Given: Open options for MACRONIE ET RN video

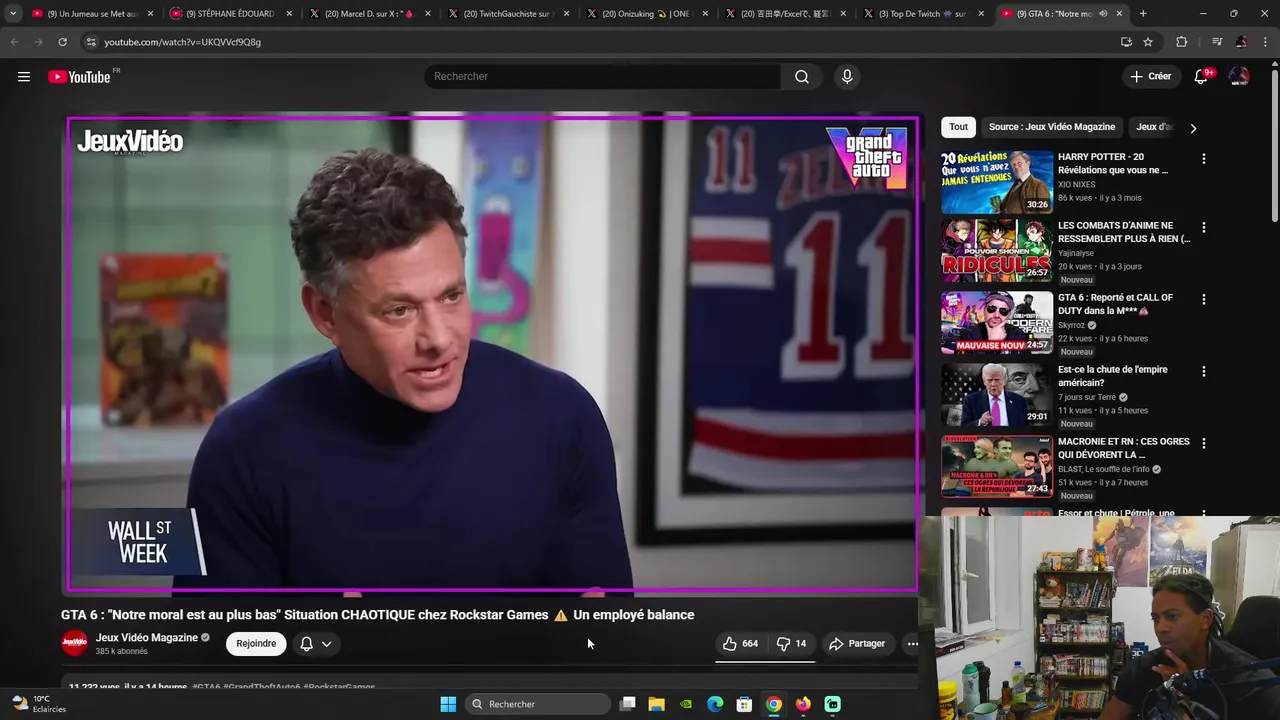Looking at the screenshot, I should click(x=1203, y=444).
